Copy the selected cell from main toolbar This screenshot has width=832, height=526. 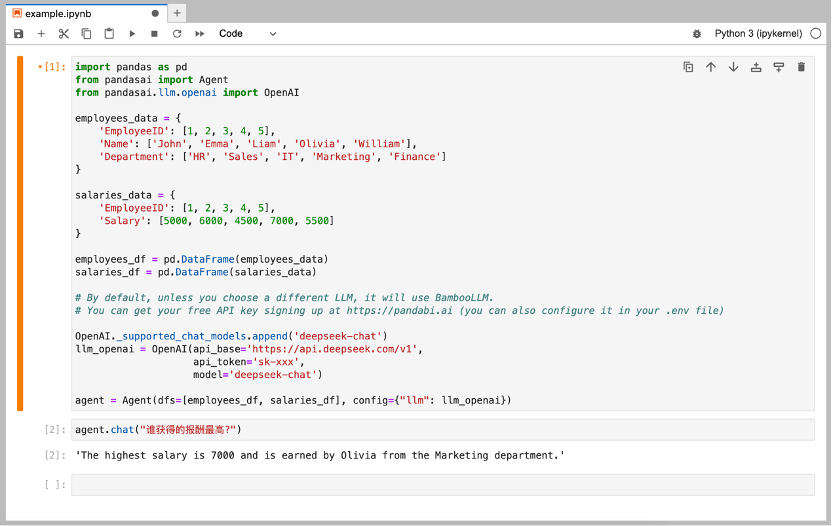coord(86,34)
